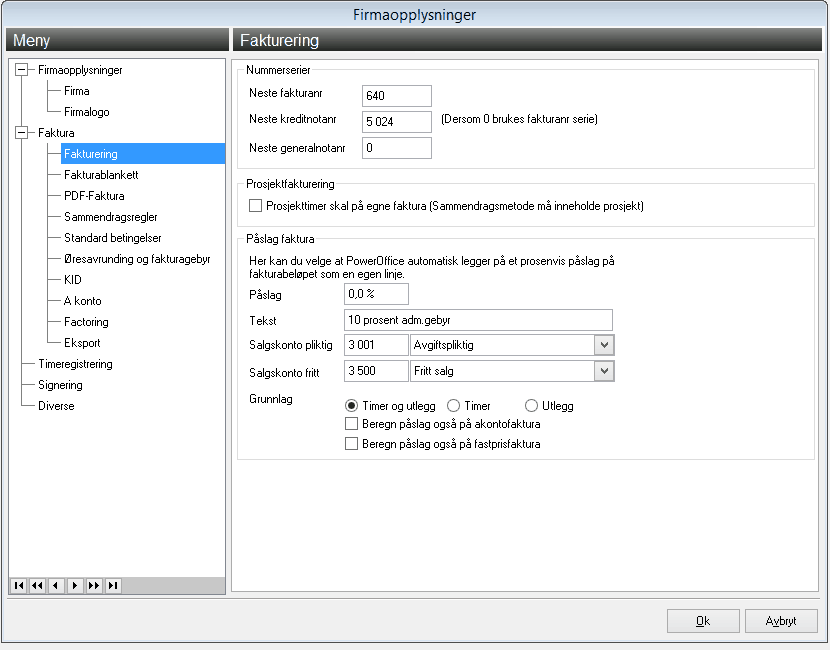Select Firmalogo in the menu tree
This screenshot has height=650, width=830.
click(87, 112)
